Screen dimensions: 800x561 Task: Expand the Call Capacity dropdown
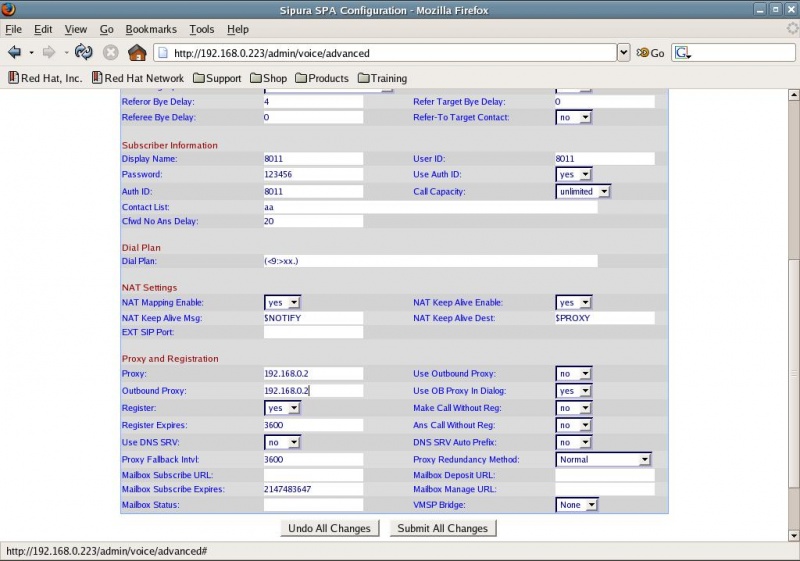click(583, 191)
